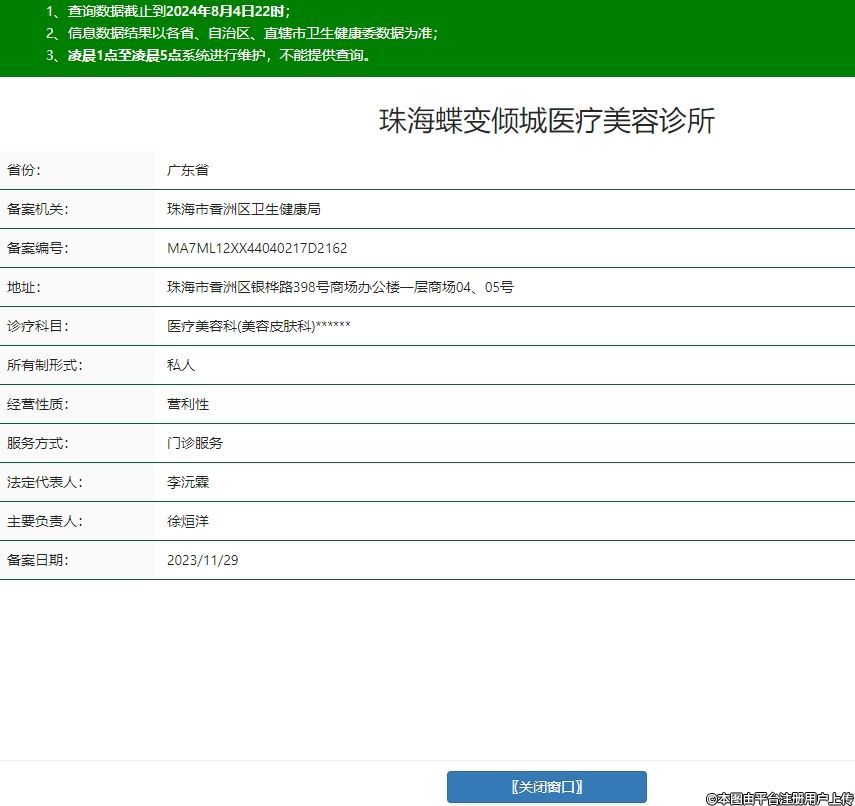
Task: Click the 备案机关 row label
Action: [x=38, y=209]
